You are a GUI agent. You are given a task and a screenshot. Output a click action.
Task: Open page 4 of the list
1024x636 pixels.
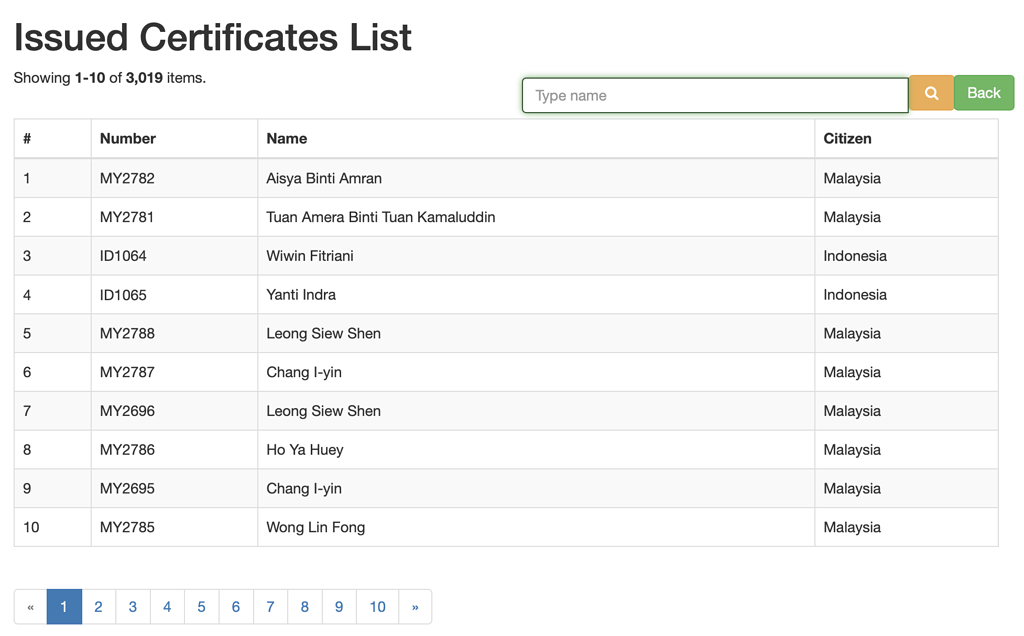pos(167,606)
